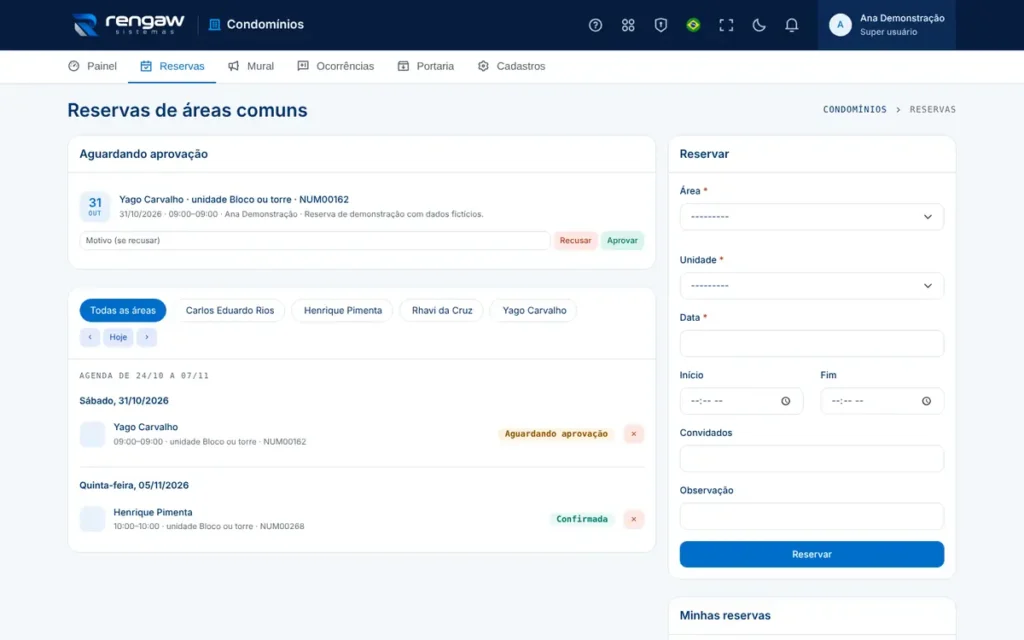Click Henrique Pimenta agenda row thumbnail
1024x640 pixels.
tap(92, 519)
